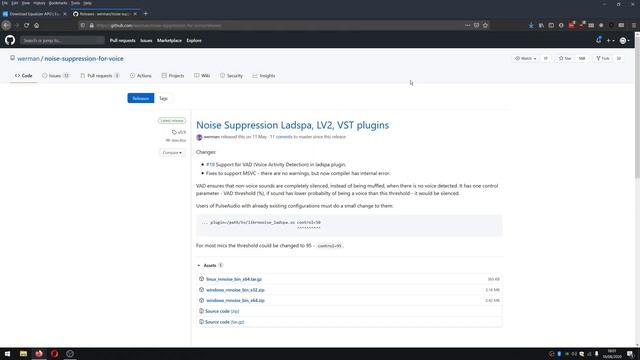The image size is (640, 360).
Task: Open the Wiki tab
Action: (202, 76)
